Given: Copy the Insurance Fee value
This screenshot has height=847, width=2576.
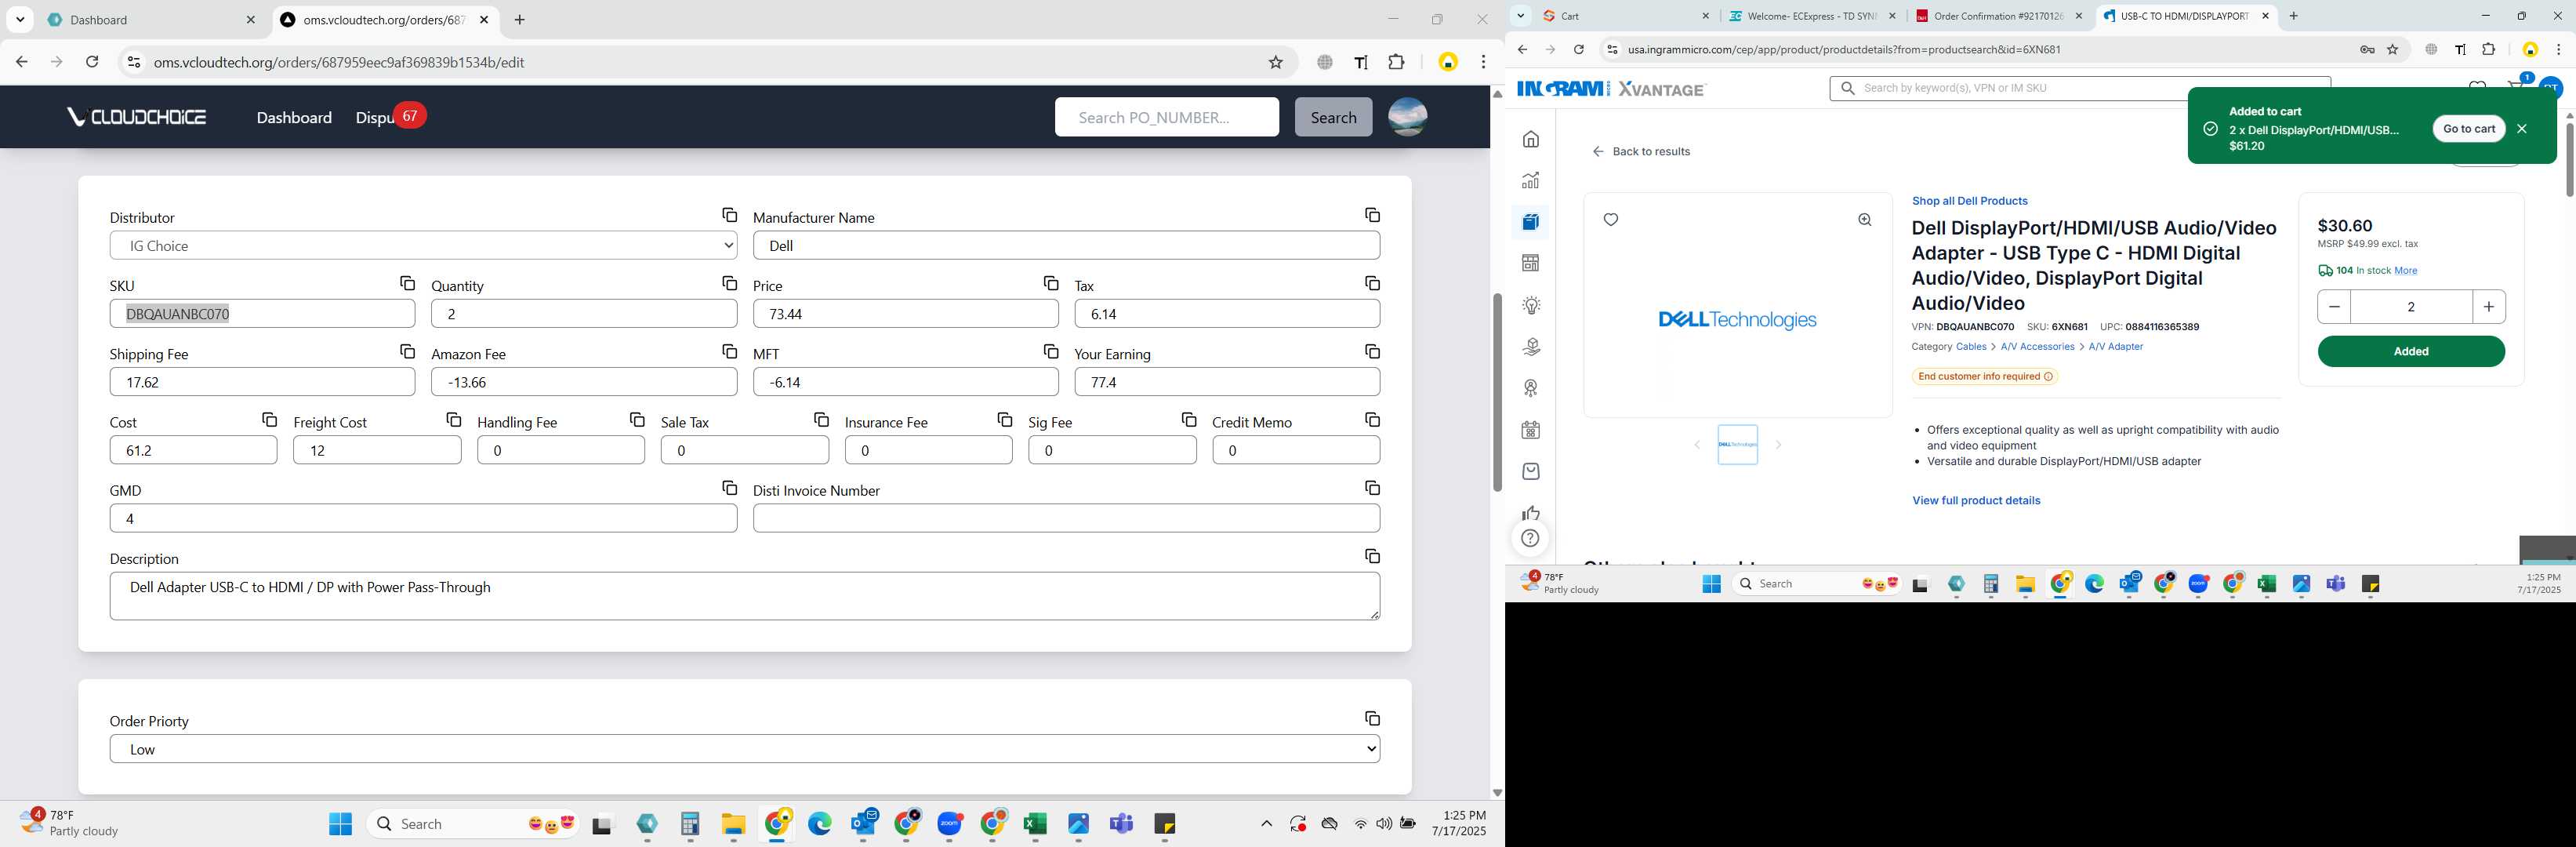Looking at the screenshot, I should [1004, 419].
